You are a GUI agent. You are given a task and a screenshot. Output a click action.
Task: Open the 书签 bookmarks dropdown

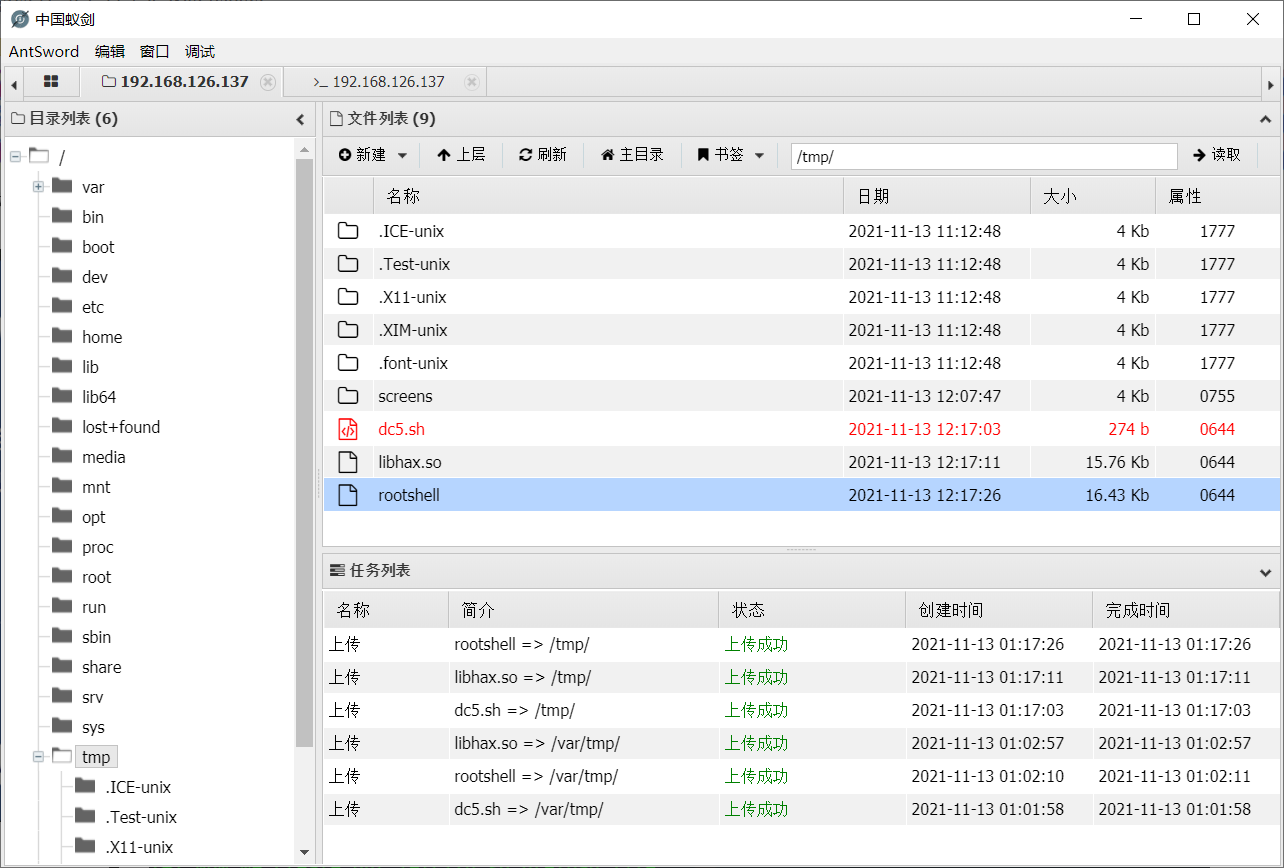tap(731, 155)
